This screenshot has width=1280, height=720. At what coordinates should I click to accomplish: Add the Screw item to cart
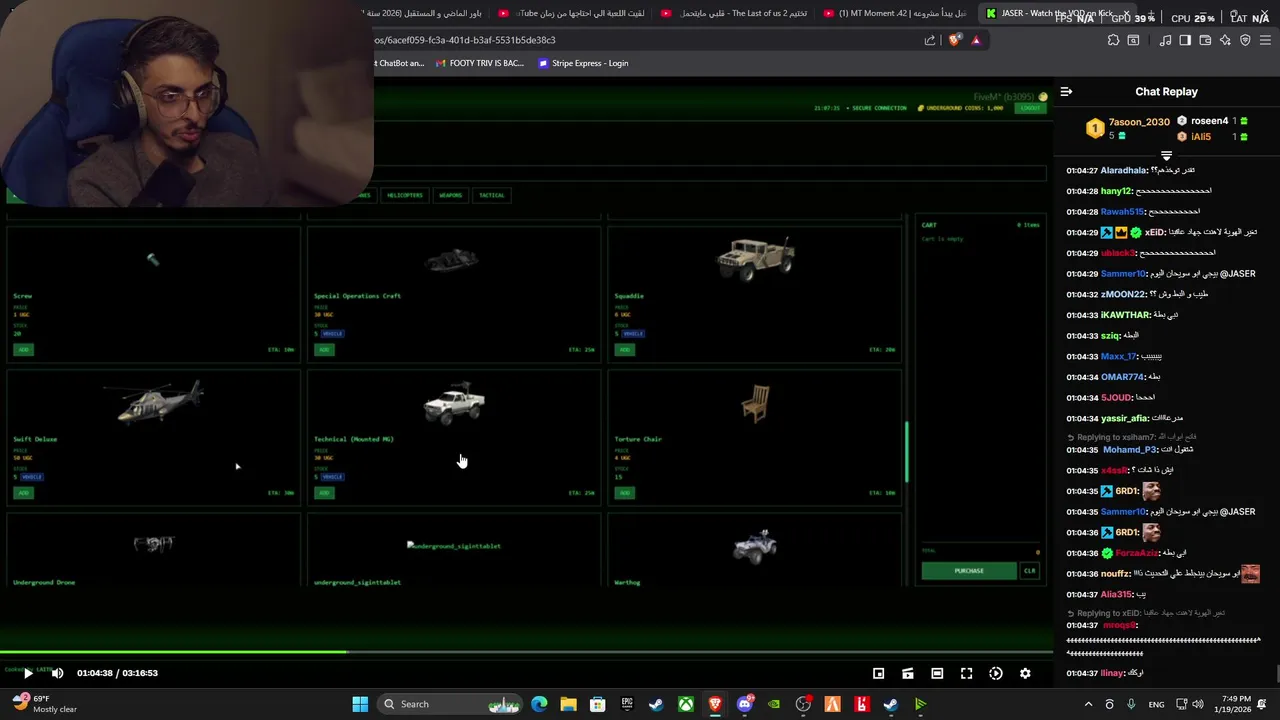point(23,350)
